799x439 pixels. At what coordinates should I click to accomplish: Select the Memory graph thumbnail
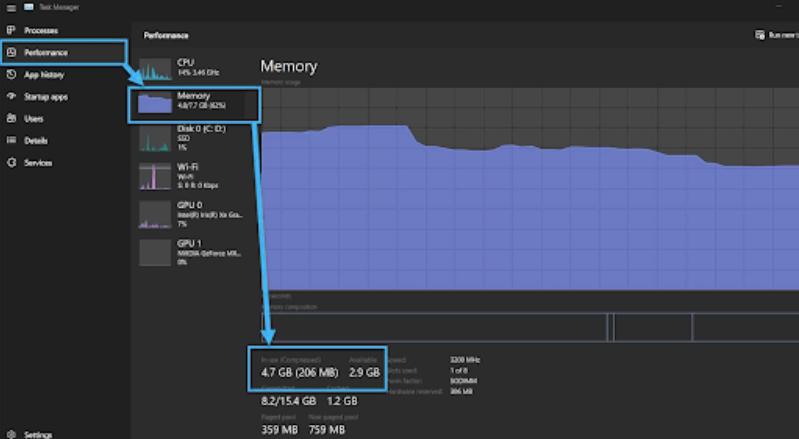pos(155,102)
